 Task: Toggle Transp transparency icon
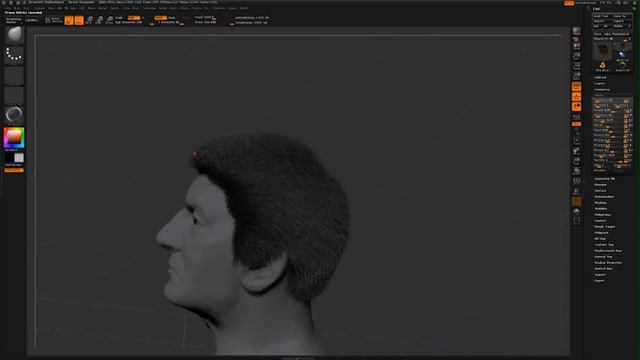576,191
